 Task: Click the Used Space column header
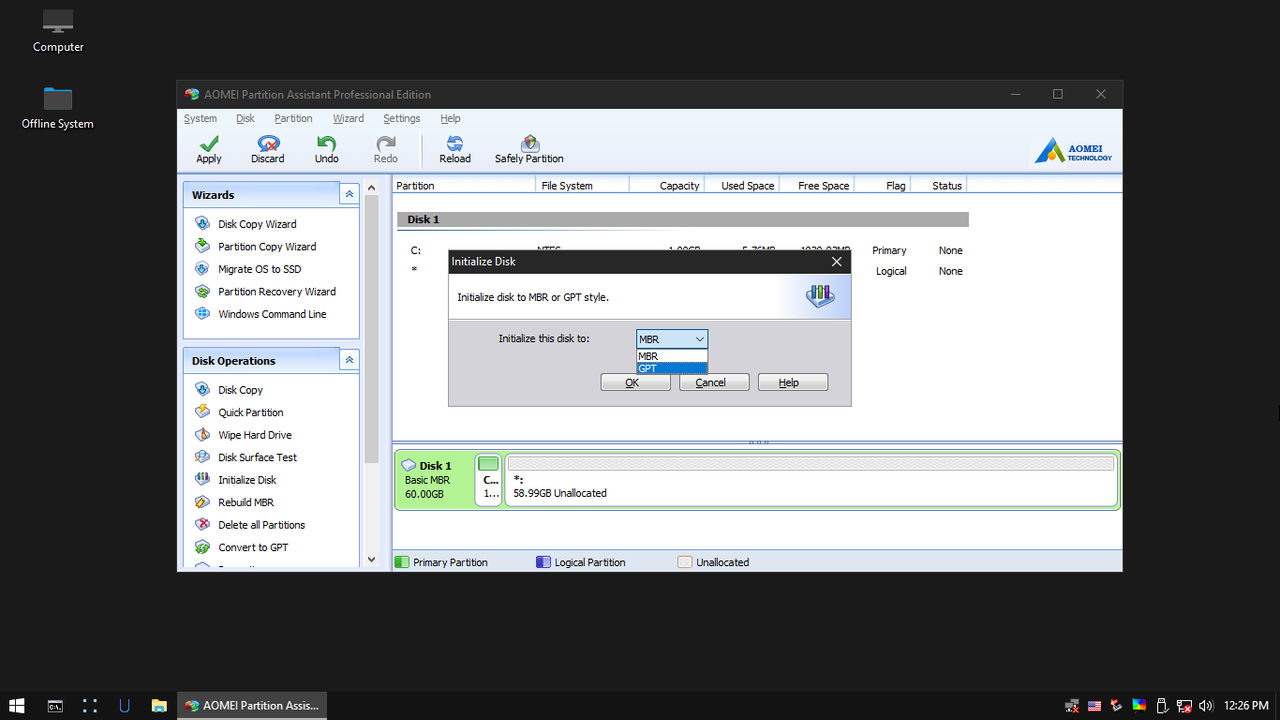point(743,185)
